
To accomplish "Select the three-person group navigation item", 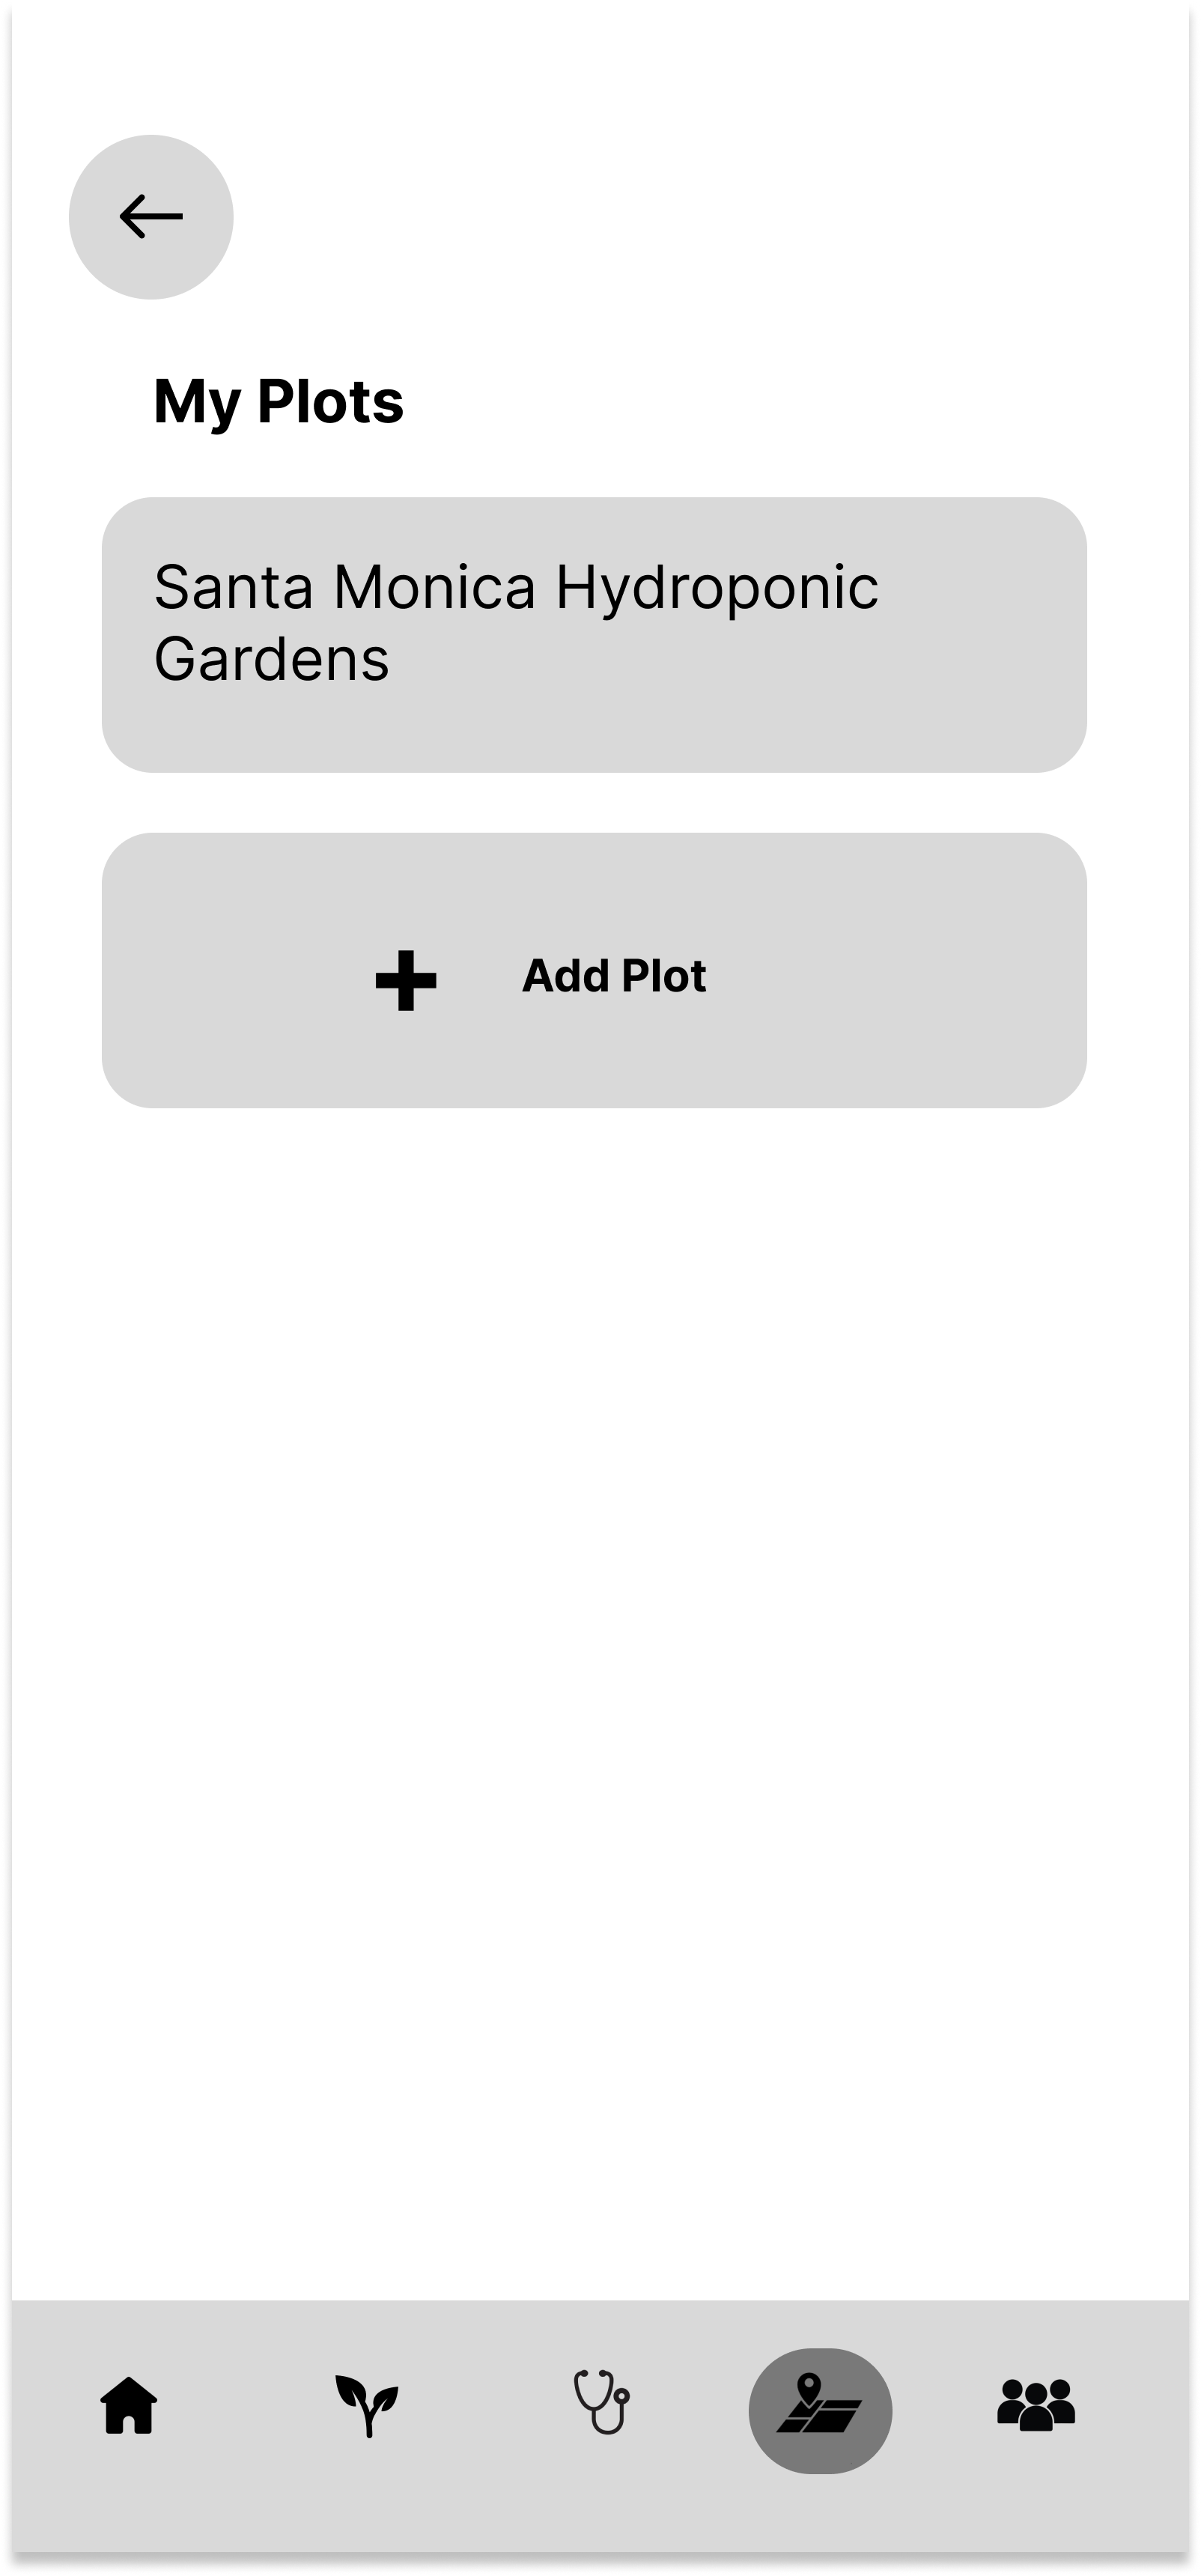I will coord(1036,2405).
